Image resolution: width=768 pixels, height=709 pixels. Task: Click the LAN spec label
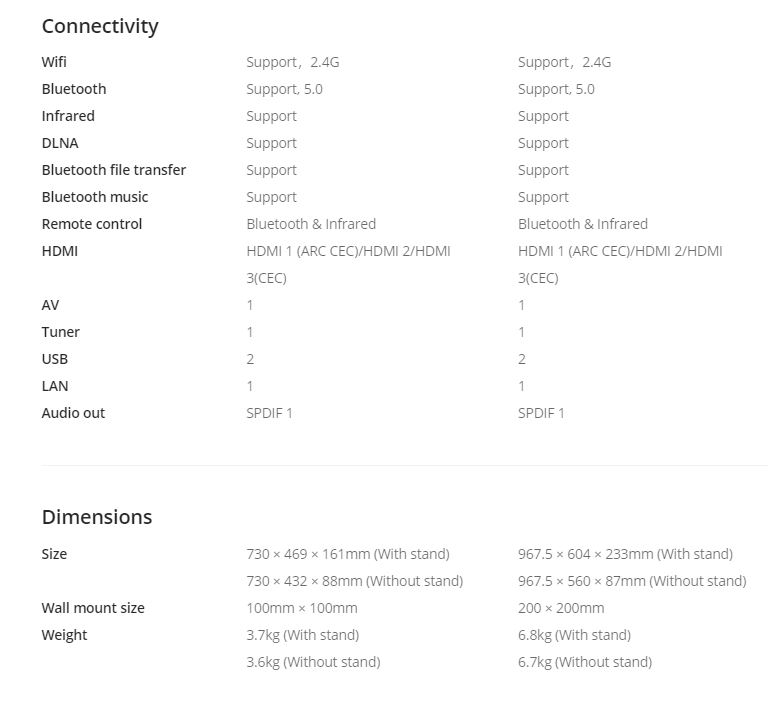pos(55,386)
